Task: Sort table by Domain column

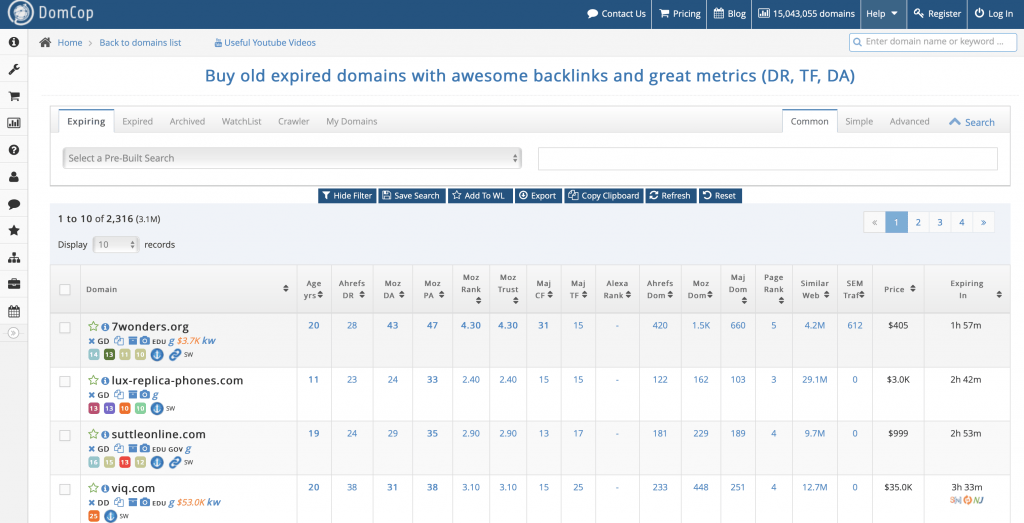Action: coord(188,289)
